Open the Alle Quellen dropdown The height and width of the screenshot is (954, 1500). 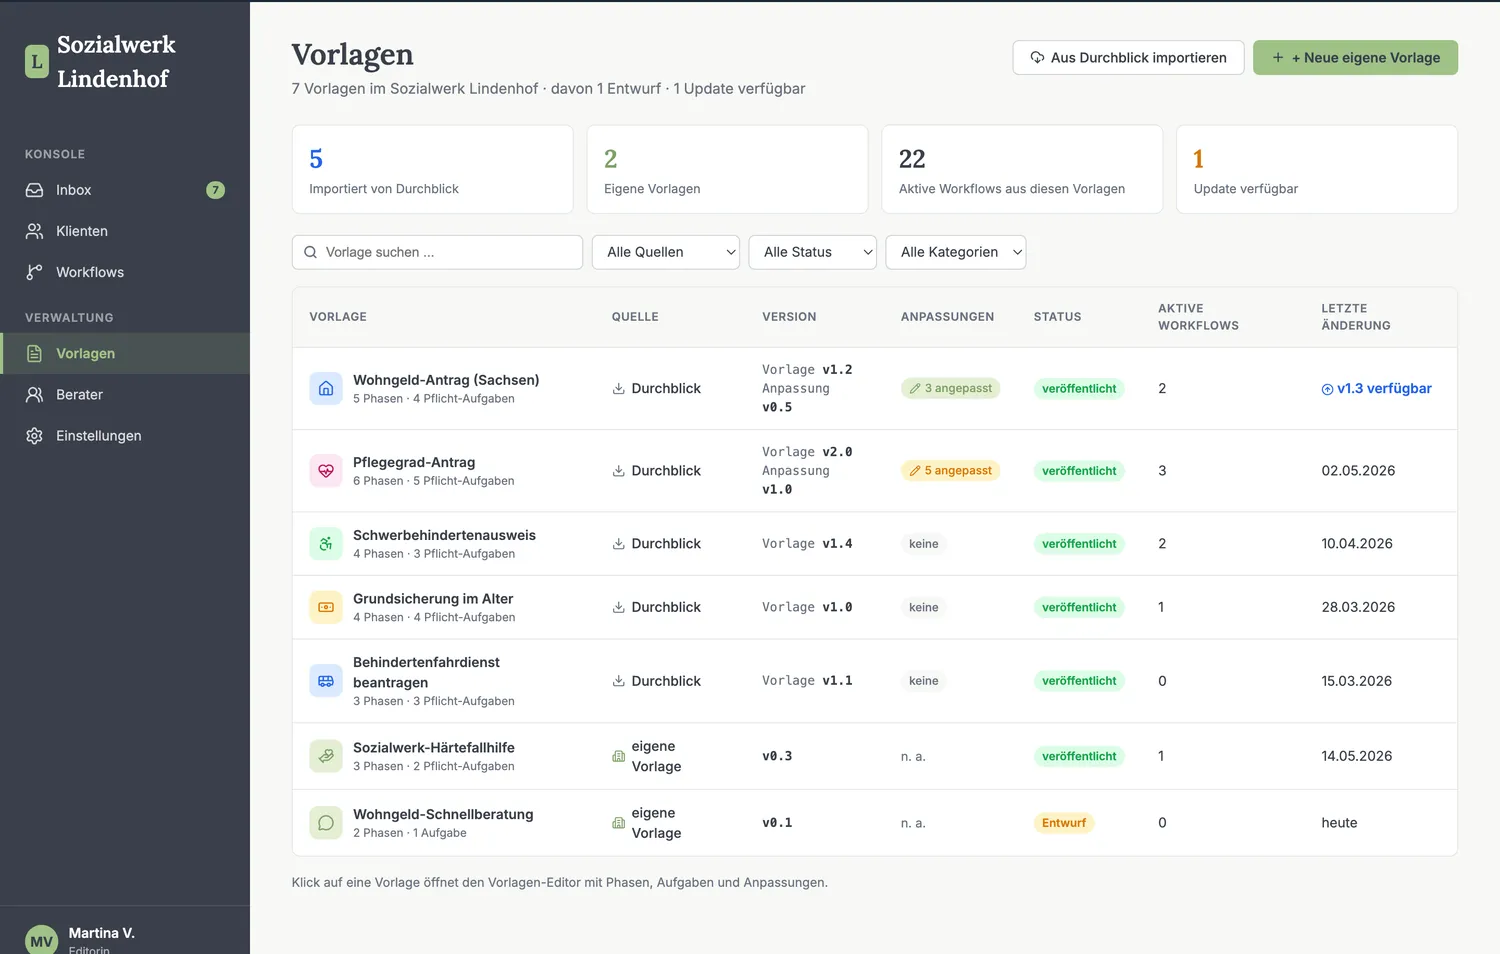(x=666, y=252)
